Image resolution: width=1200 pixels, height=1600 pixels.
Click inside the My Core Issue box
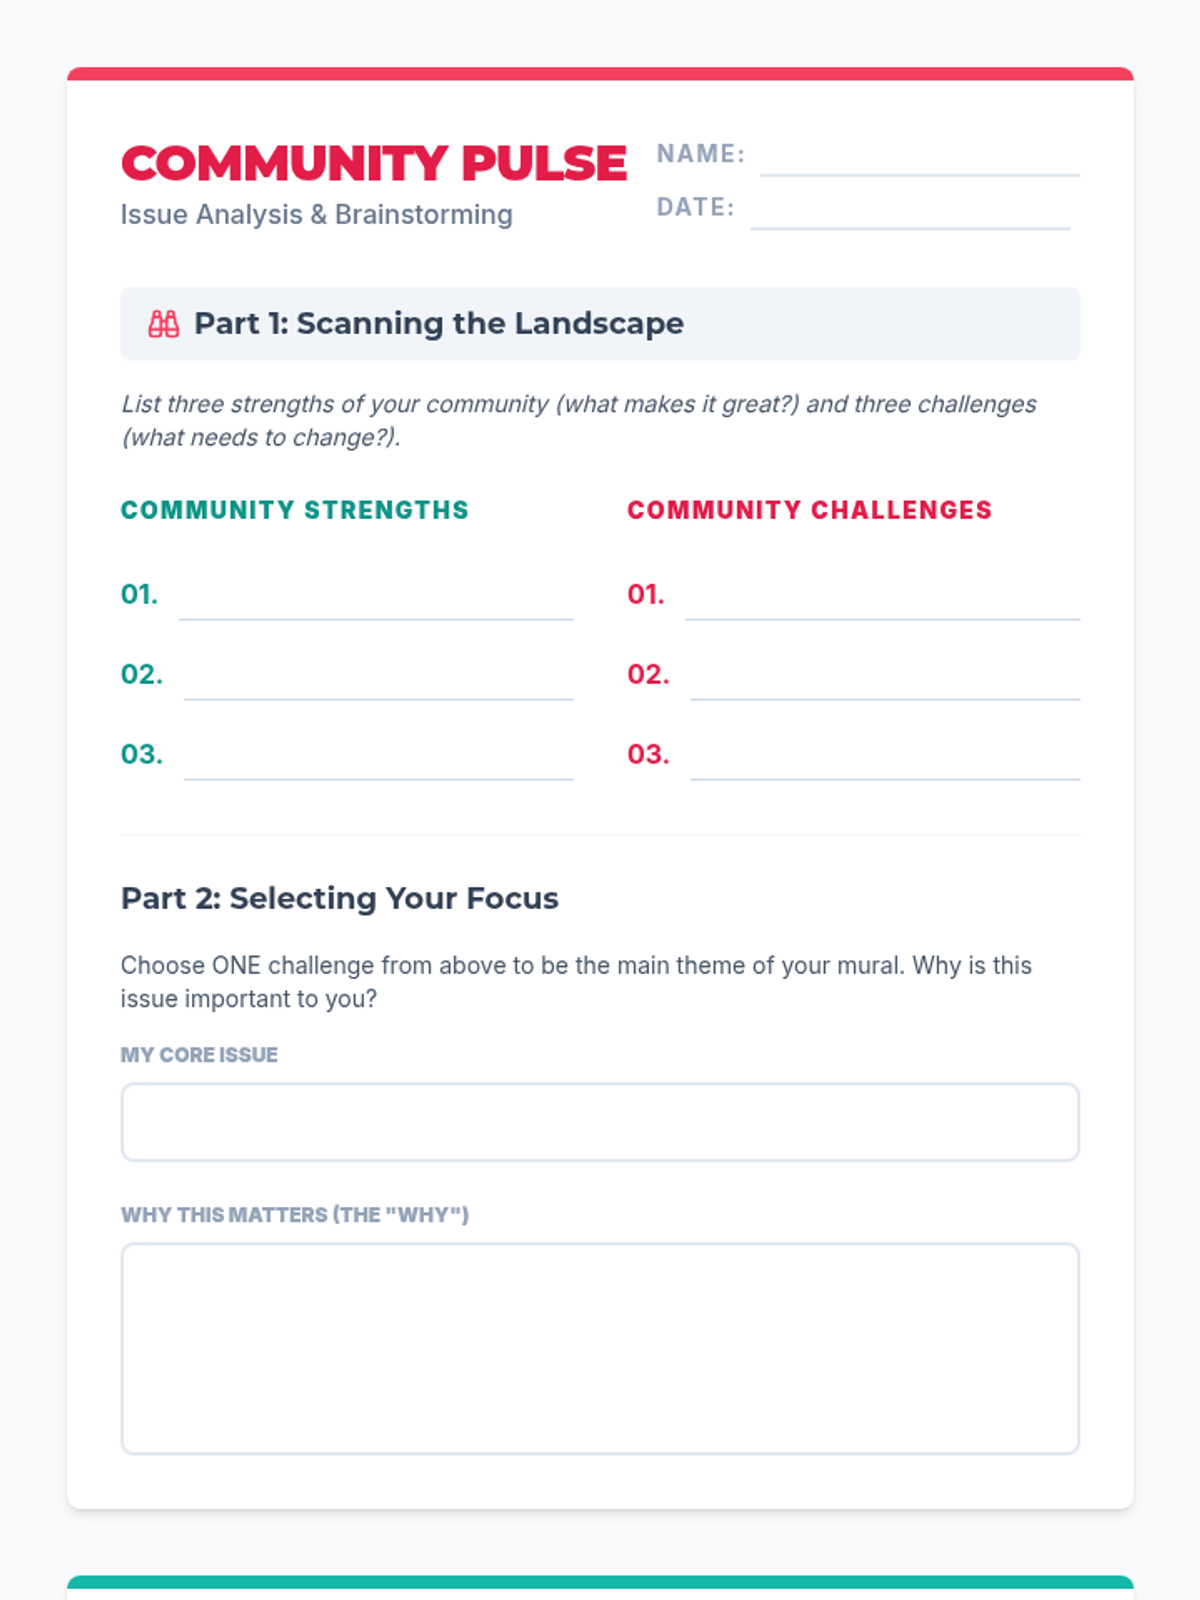(x=600, y=1122)
